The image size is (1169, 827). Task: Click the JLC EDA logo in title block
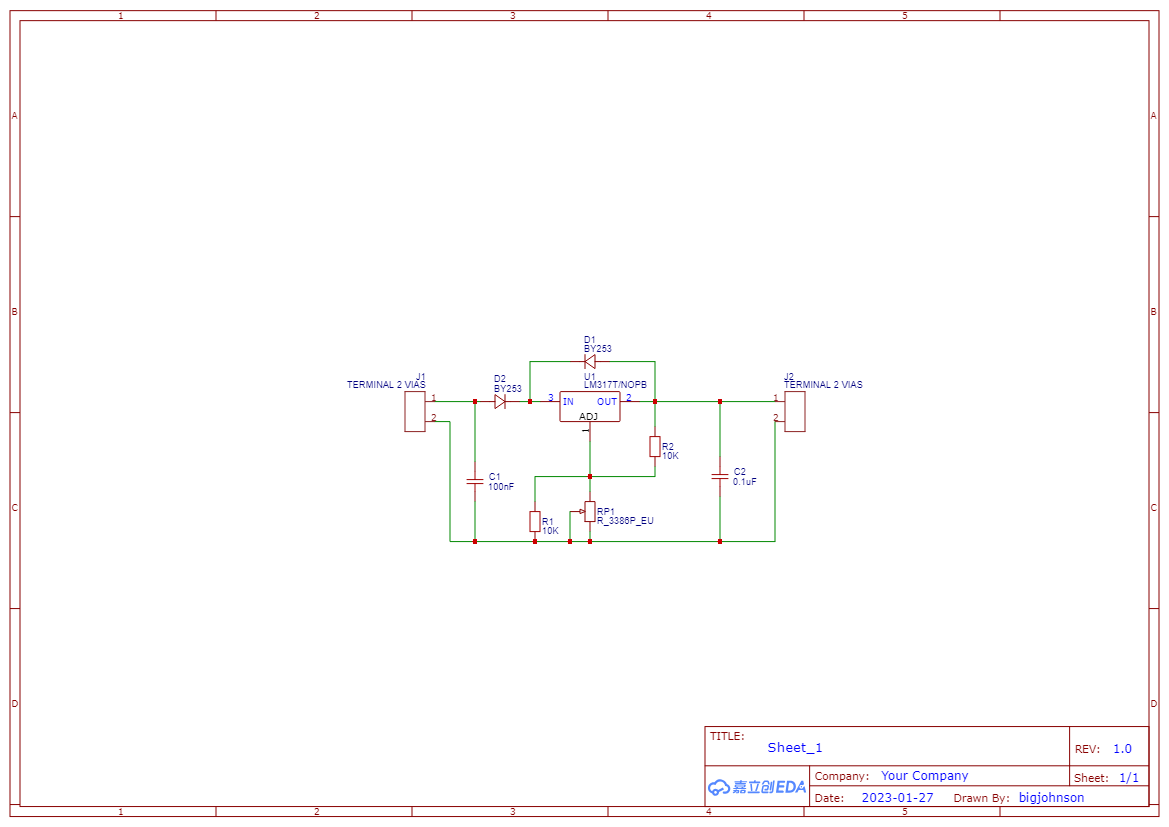tap(757, 787)
